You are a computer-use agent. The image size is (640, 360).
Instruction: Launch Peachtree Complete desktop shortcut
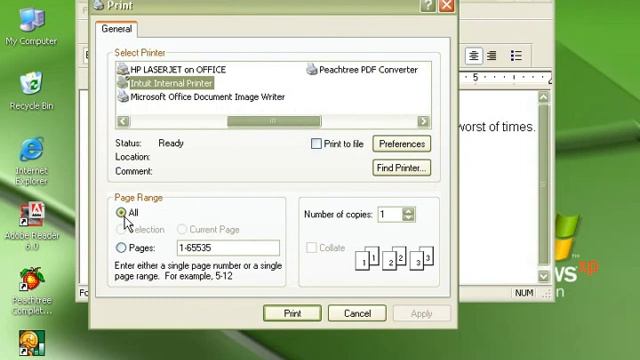(32, 291)
